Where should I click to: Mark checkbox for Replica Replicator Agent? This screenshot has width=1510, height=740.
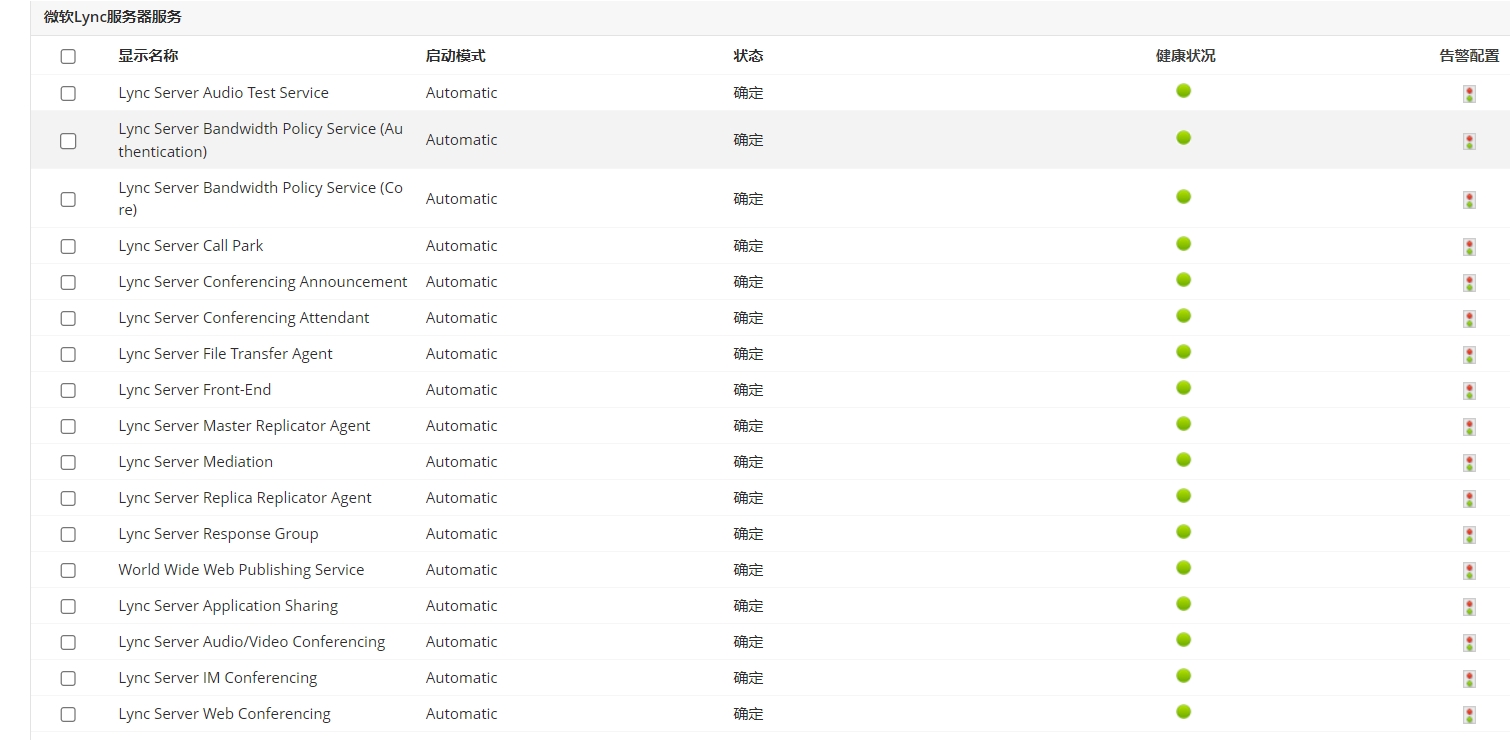point(68,498)
